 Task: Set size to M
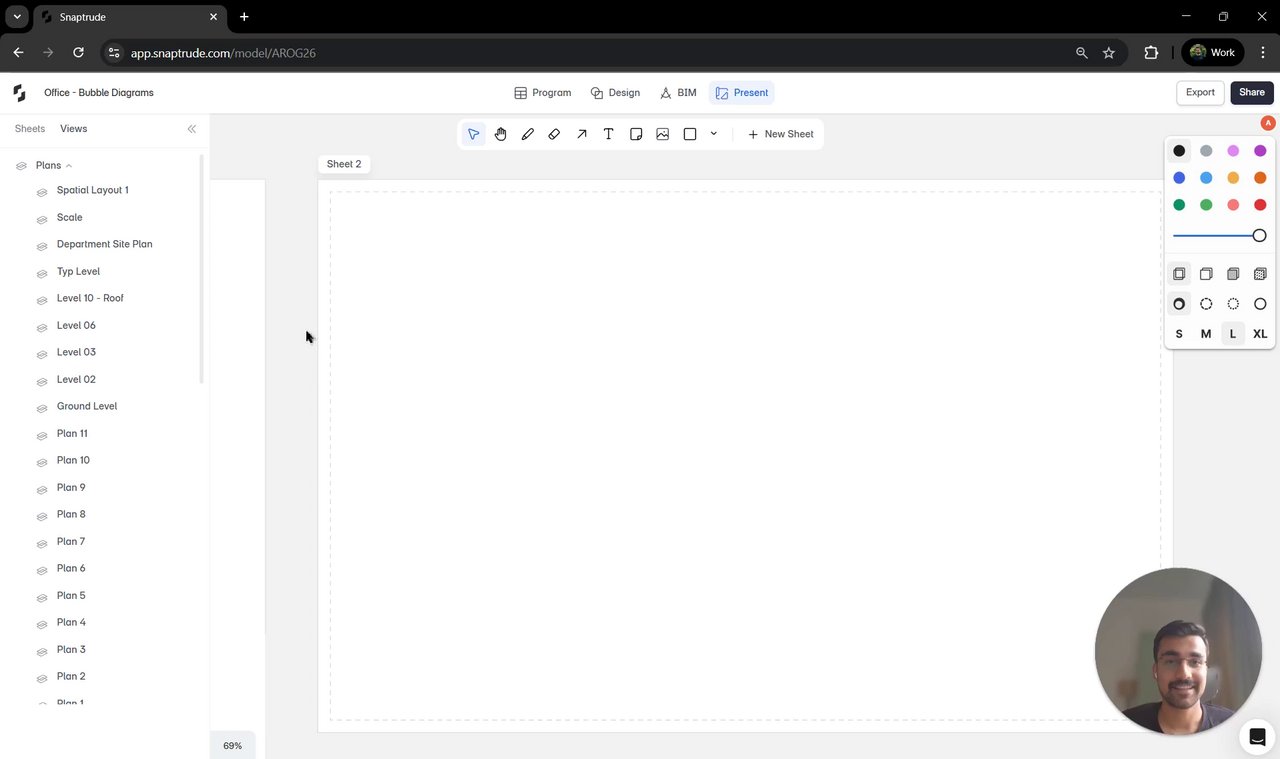tap(1206, 334)
